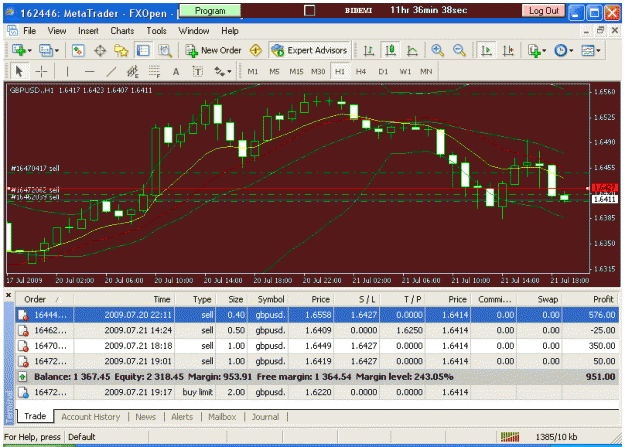This screenshot has width=625, height=447.
Task: Select the text label tool
Action: coord(198,71)
